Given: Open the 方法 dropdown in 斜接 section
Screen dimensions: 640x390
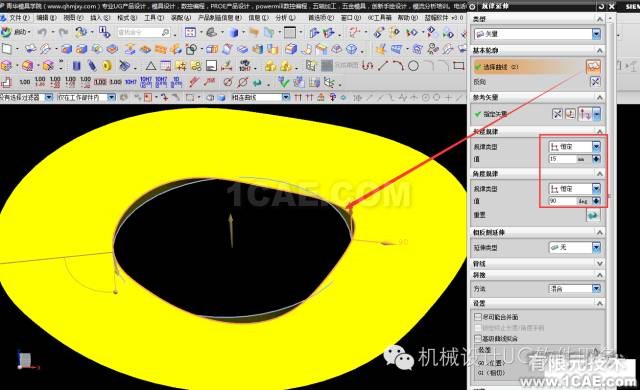Looking at the screenshot, I should 575,288.
